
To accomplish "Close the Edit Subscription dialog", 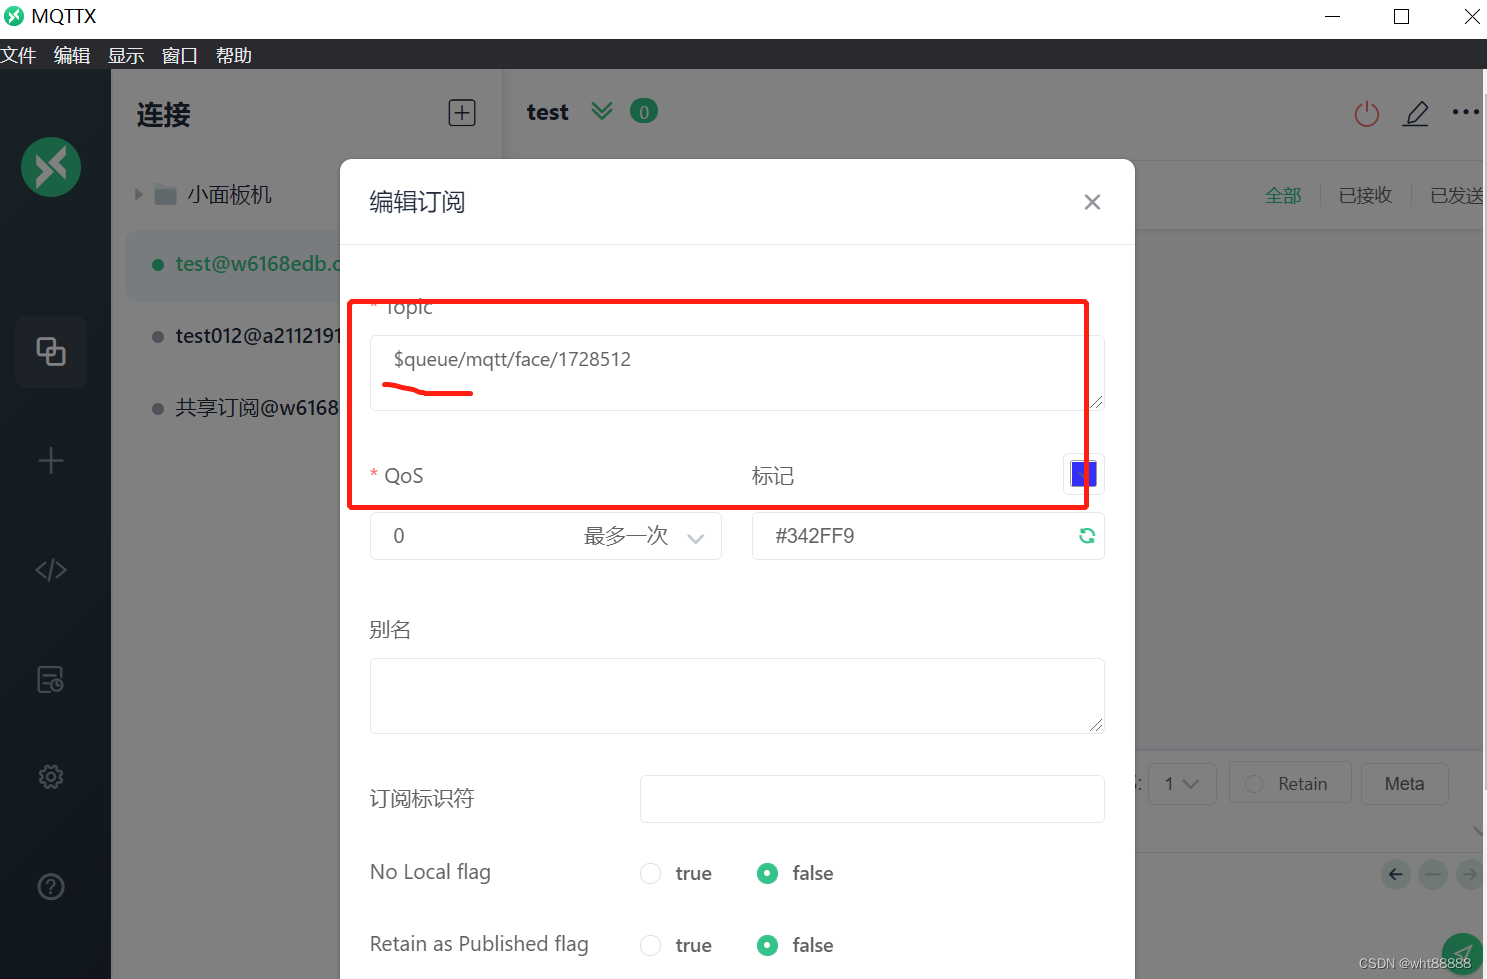I will [1092, 202].
